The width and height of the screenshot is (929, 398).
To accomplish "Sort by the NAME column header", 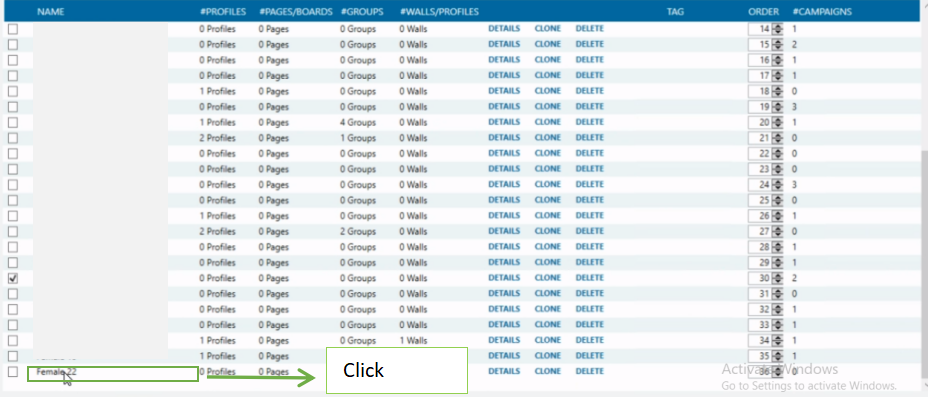I will coord(50,12).
